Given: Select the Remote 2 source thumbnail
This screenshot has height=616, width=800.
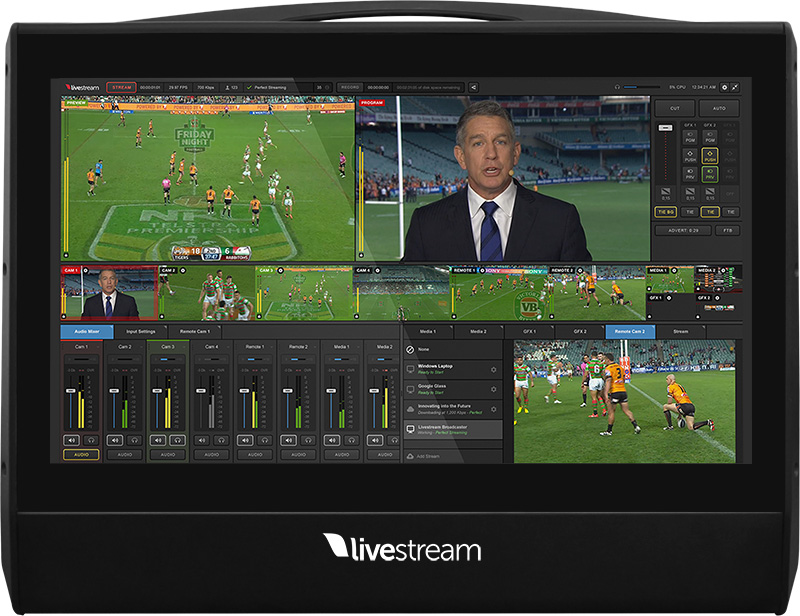Looking at the screenshot, I should [597, 293].
